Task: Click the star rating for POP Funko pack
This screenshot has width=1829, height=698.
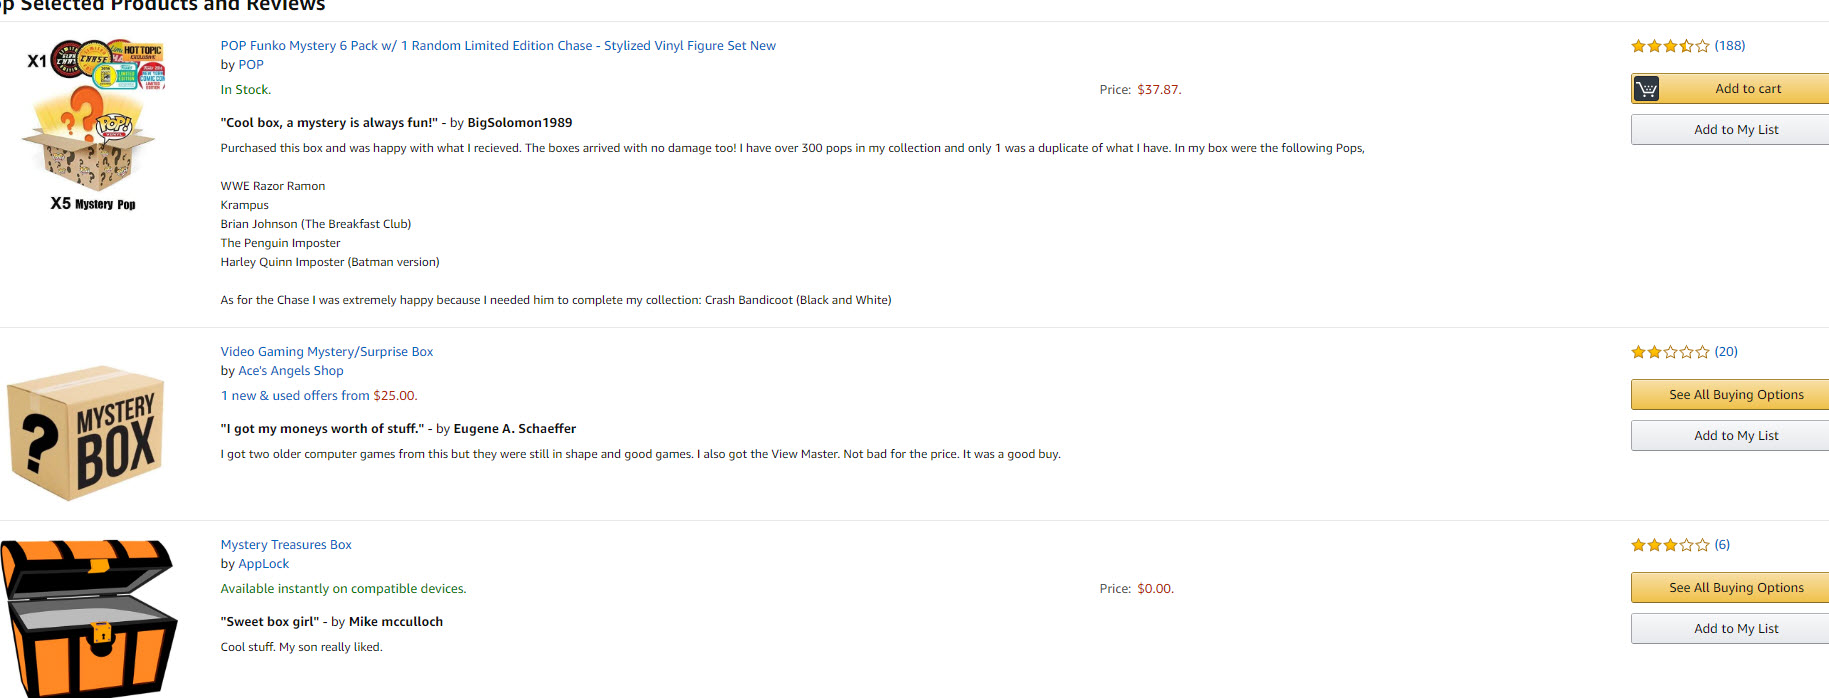Action: (x=1669, y=46)
